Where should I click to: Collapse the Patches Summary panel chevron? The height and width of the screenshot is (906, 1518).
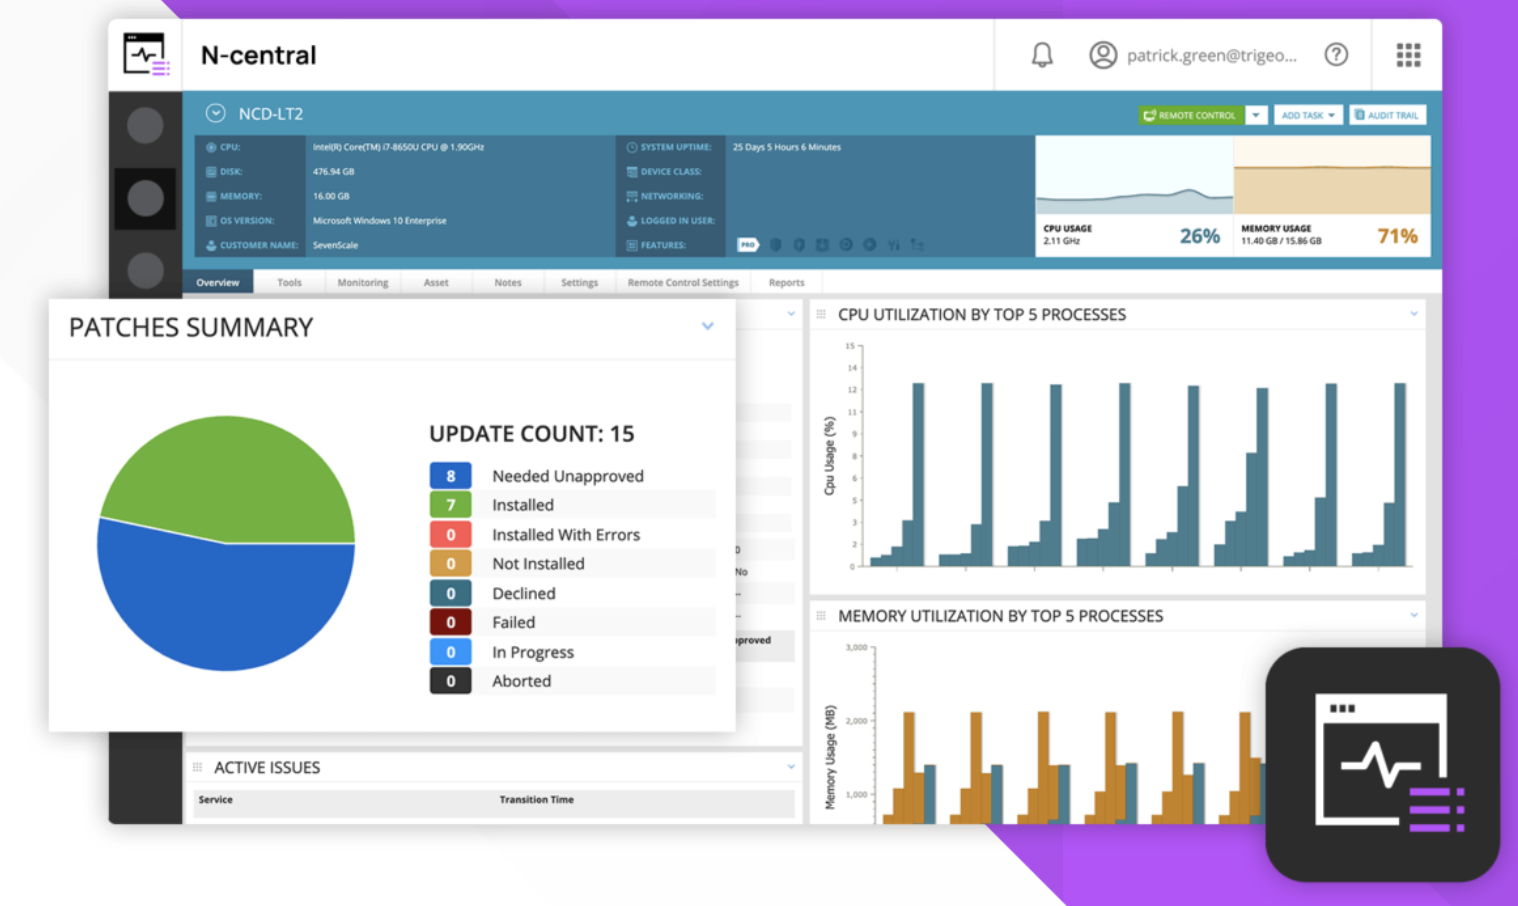pos(708,326)
